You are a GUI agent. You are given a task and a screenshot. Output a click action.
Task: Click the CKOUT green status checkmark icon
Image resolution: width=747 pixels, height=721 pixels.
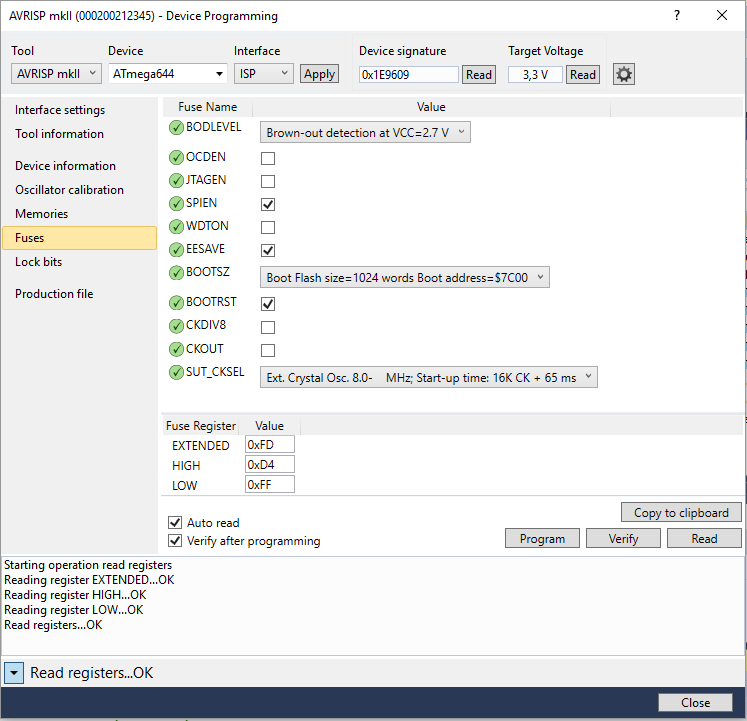(176, 349)
